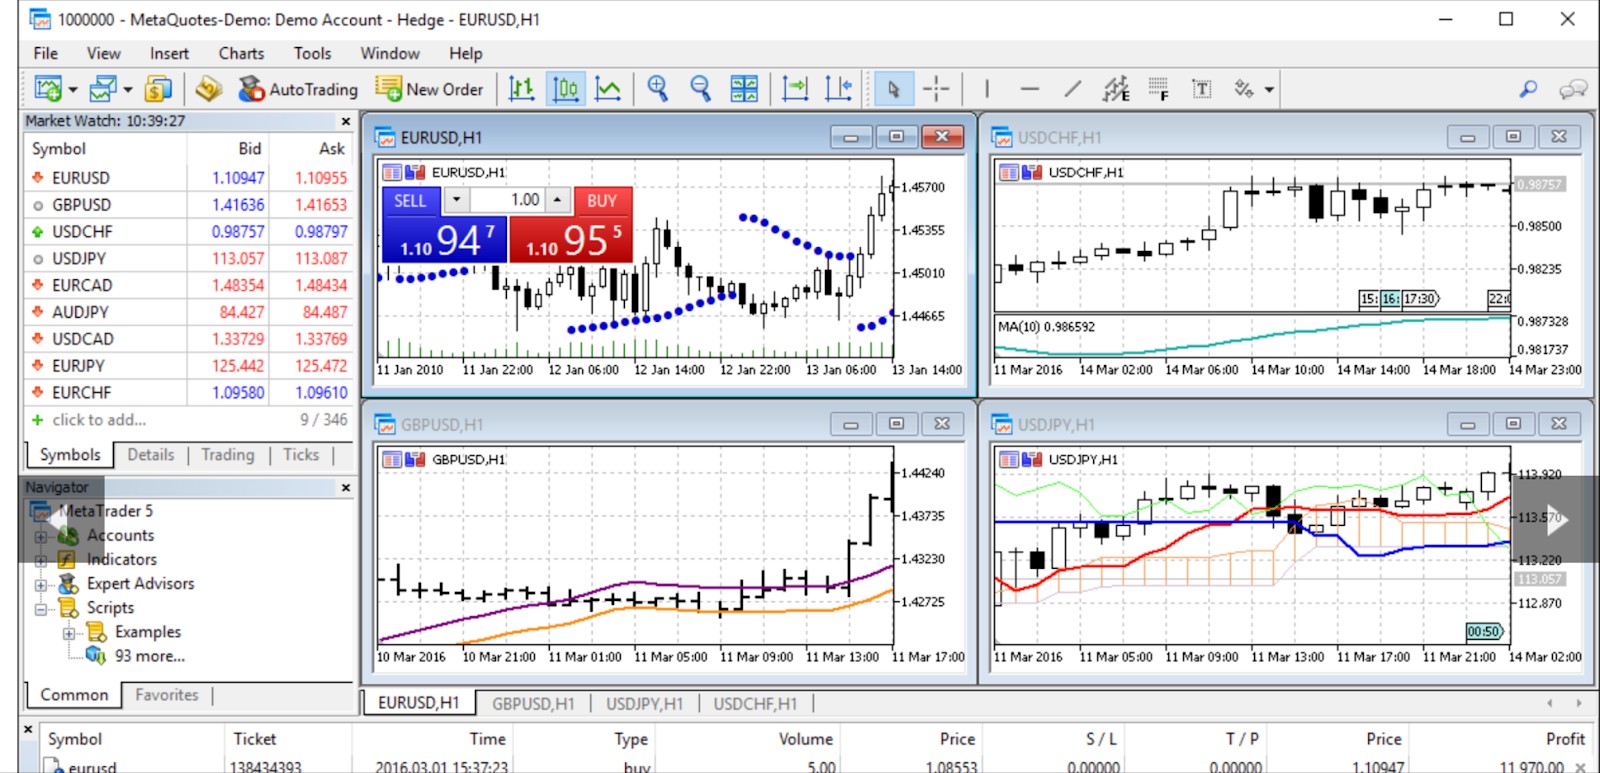The image size is (1600, 773).
Task: Switch to Details tab in Market Watch
Action: [151, 455]
